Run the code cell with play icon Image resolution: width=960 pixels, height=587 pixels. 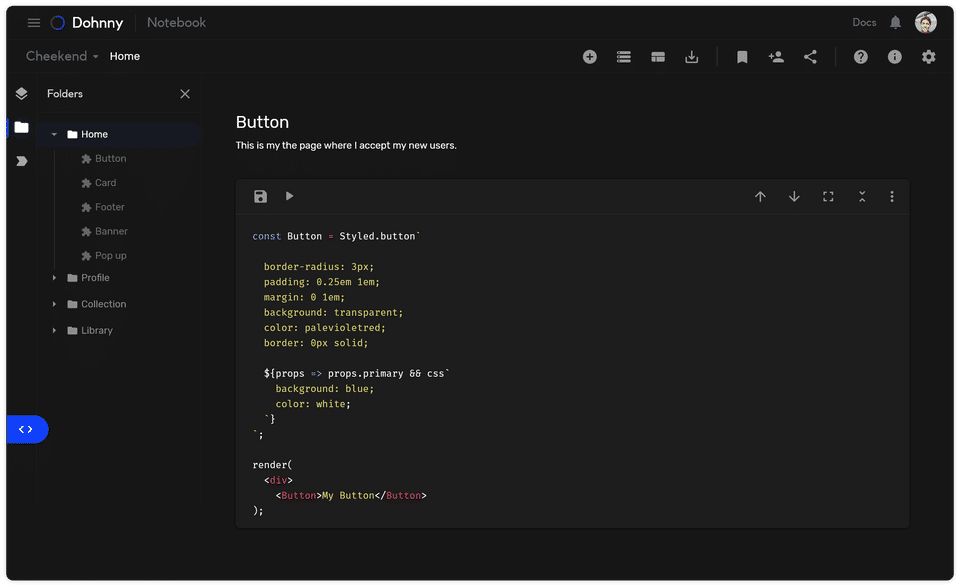point(290,196)
